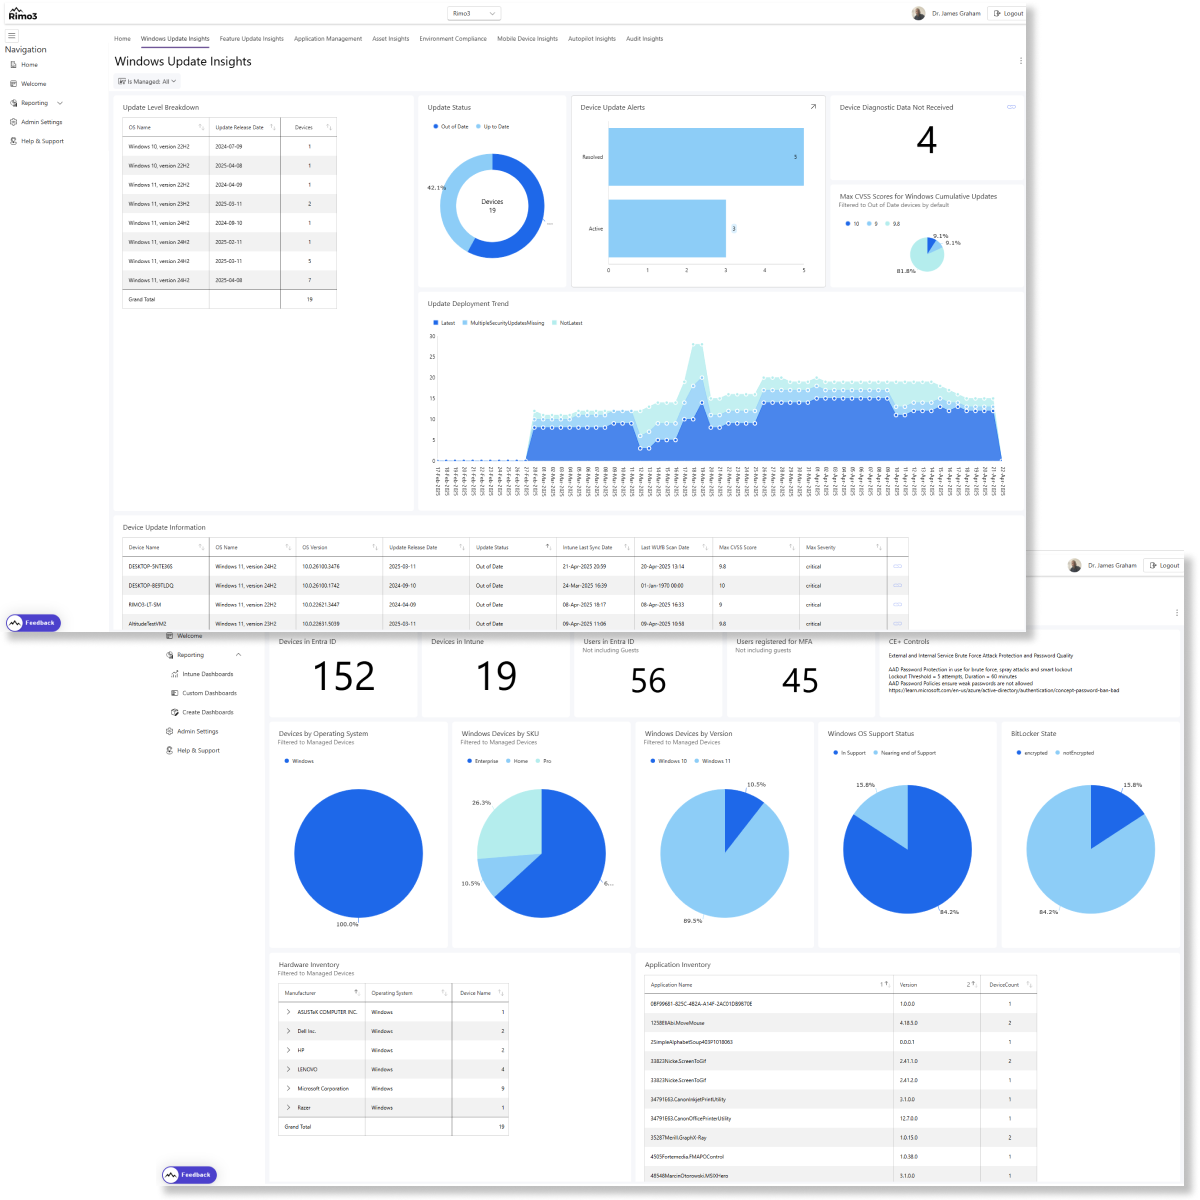Expand the LENOVO row in Hardware Inventory
Viewport: 1200px width, 1200px height.
289,1069
